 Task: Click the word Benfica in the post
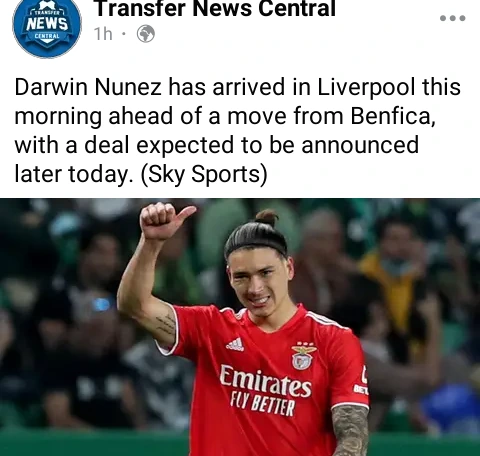(x=393, y=116)
